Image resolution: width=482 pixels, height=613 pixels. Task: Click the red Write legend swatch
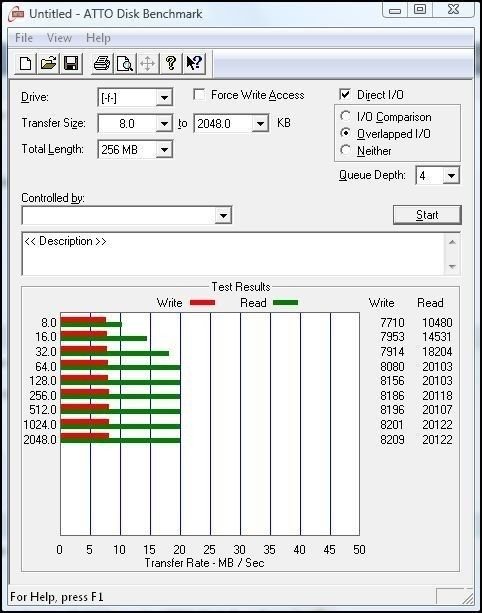pyautogui.click(x=202, y=303)
